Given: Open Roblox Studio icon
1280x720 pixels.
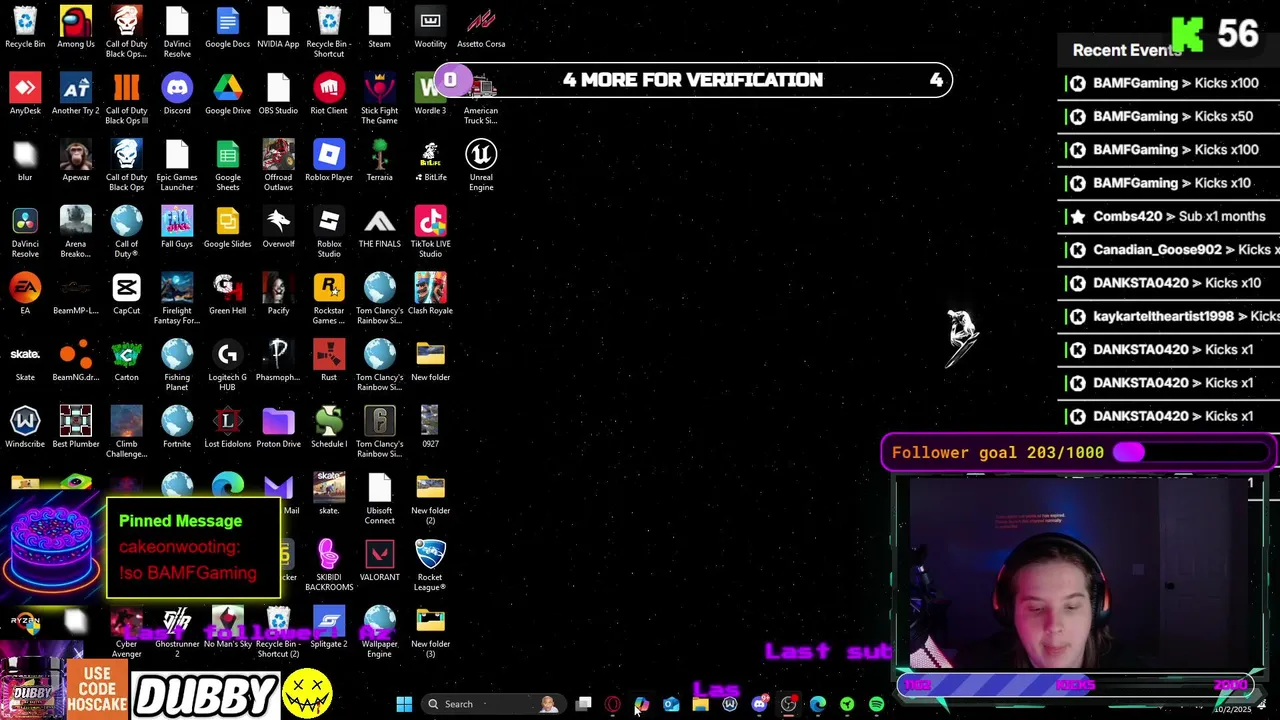Looking at the screenshot, I should tap(329, 232).
